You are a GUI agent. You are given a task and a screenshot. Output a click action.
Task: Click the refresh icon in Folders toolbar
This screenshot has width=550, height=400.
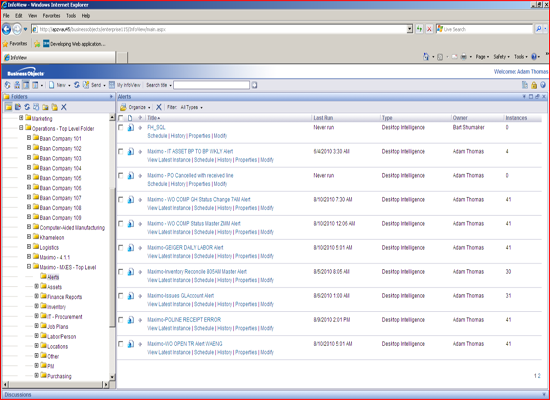pyautogui.click(x=27, y=107)
